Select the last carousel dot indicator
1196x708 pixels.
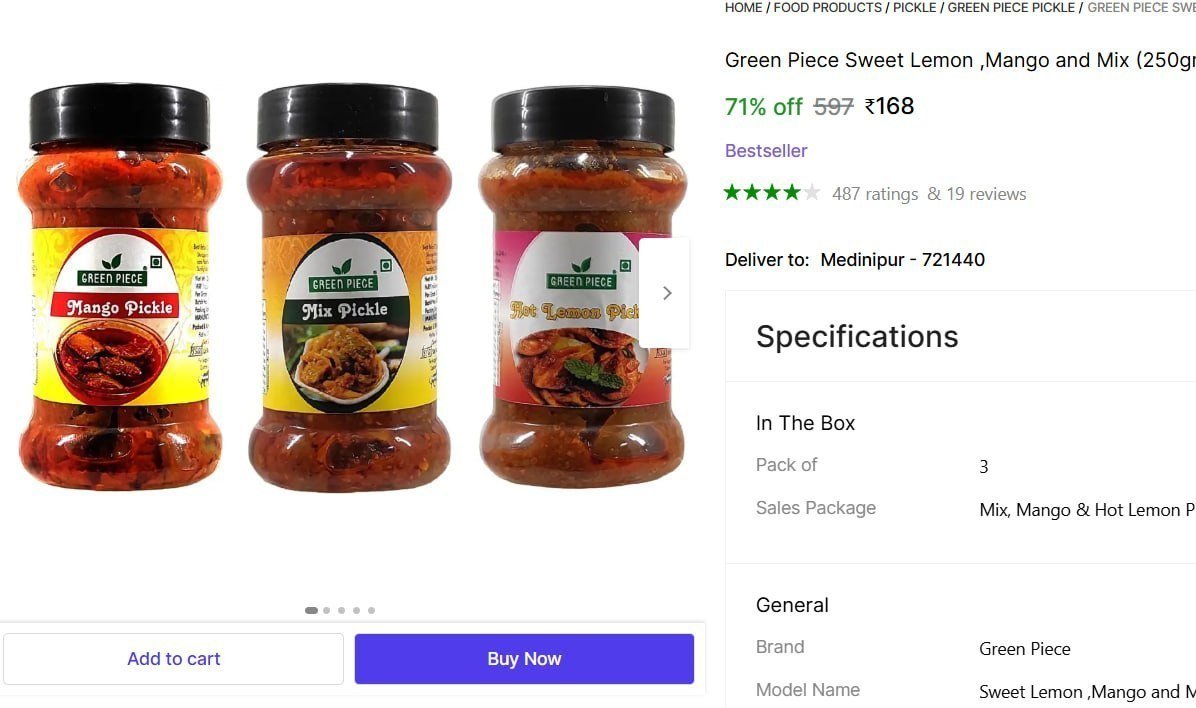(371, 609)
